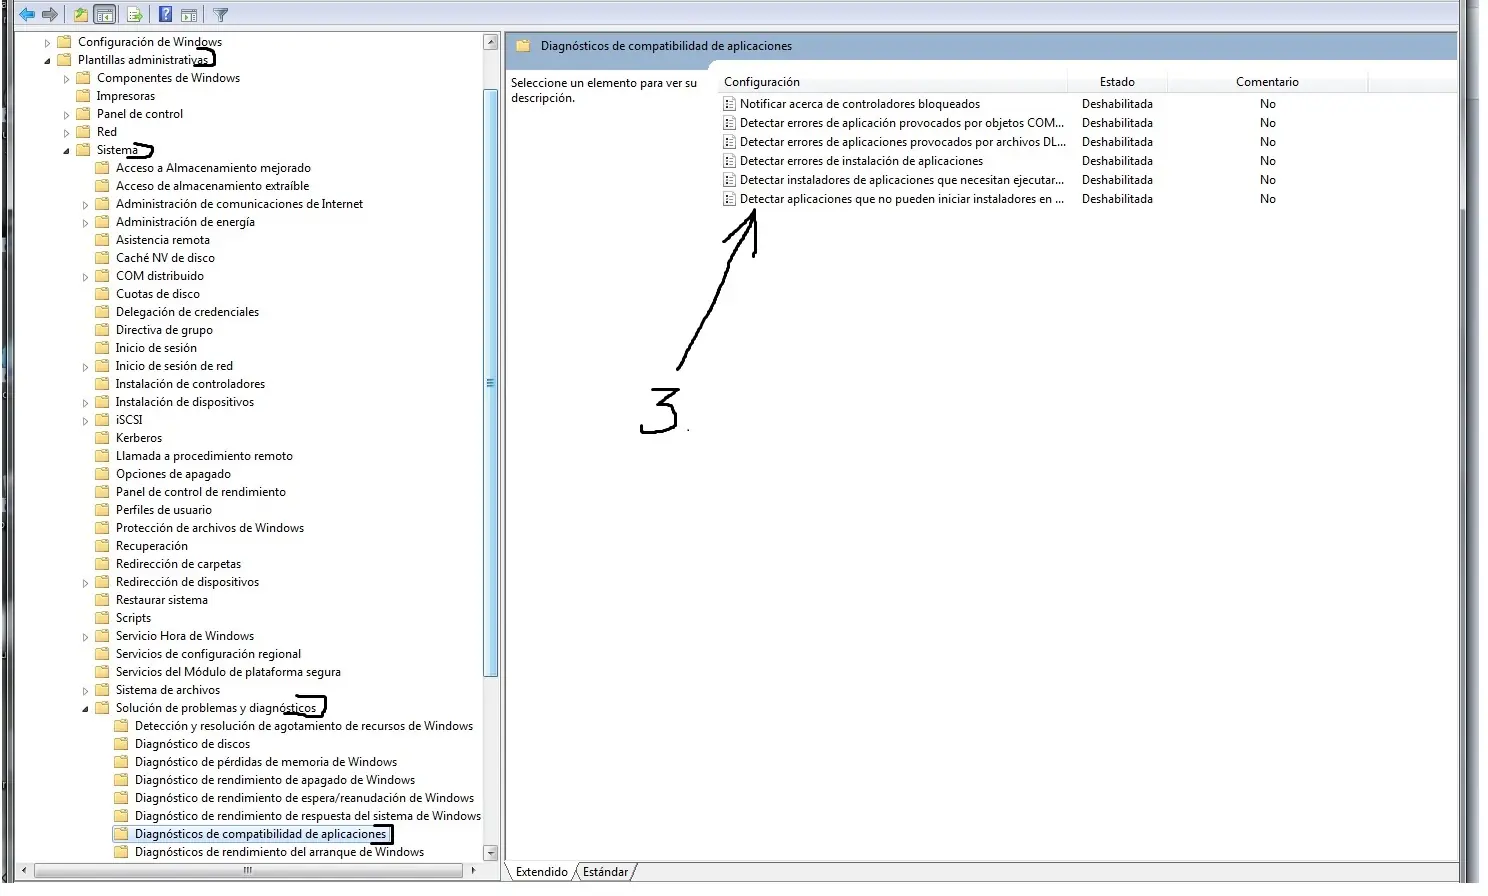The image size is (1488, 896).
Task: Switch to the Extendido tab
Action: click(x=541, y=872)
